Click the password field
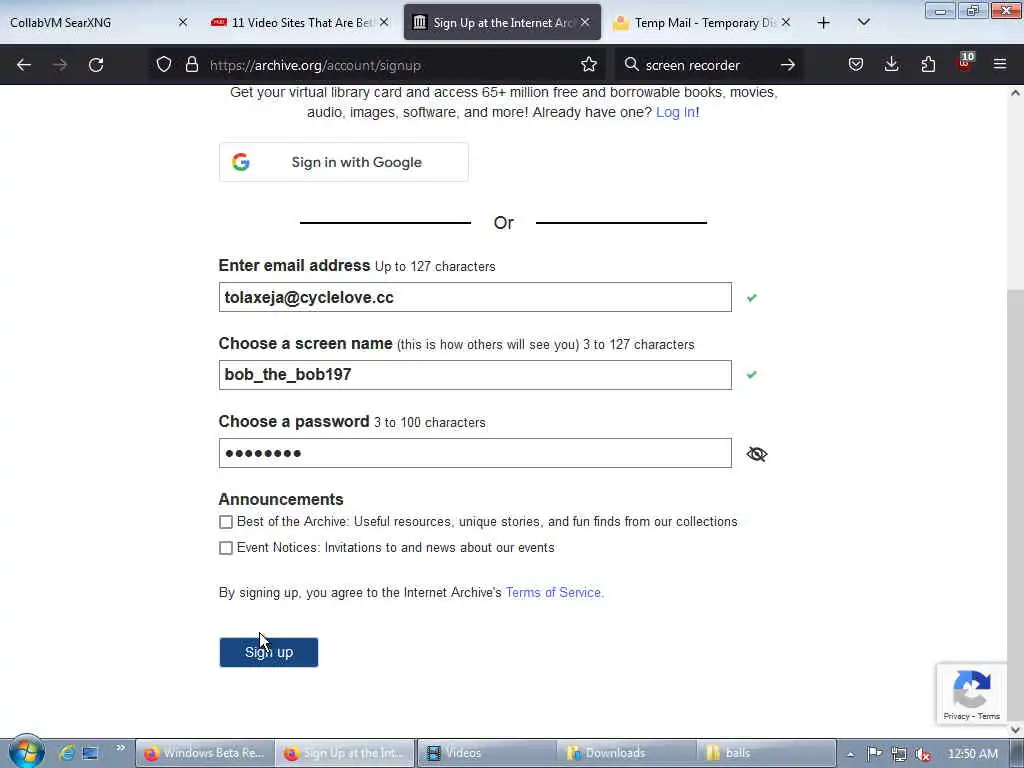Image resolution: width=1024 pixels, height=768 pixels. [475, 453]
